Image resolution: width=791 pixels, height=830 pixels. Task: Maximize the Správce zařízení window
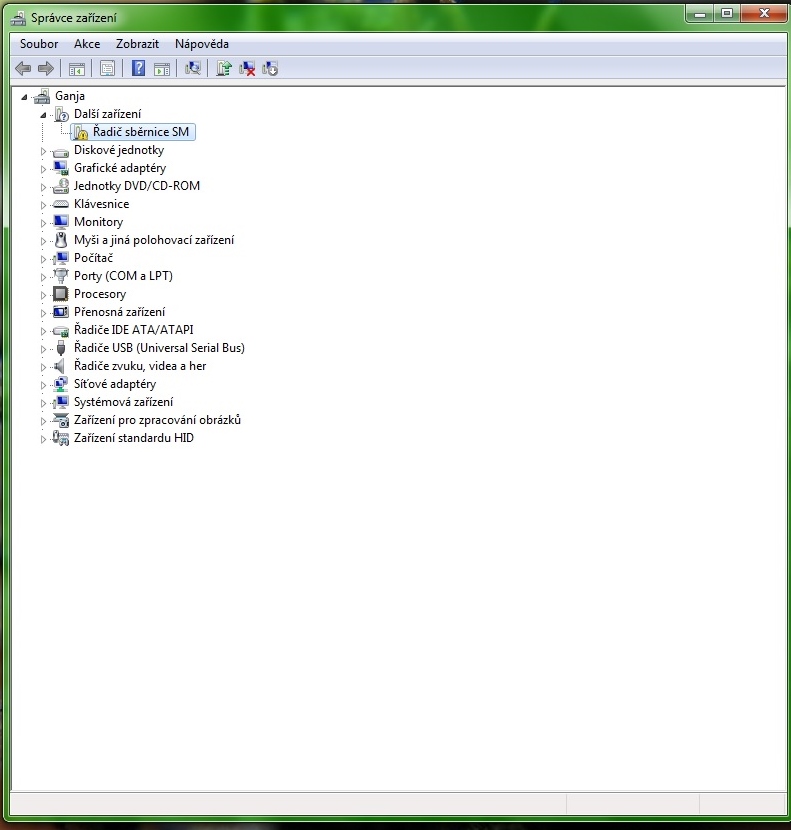(x=727, y=14)
